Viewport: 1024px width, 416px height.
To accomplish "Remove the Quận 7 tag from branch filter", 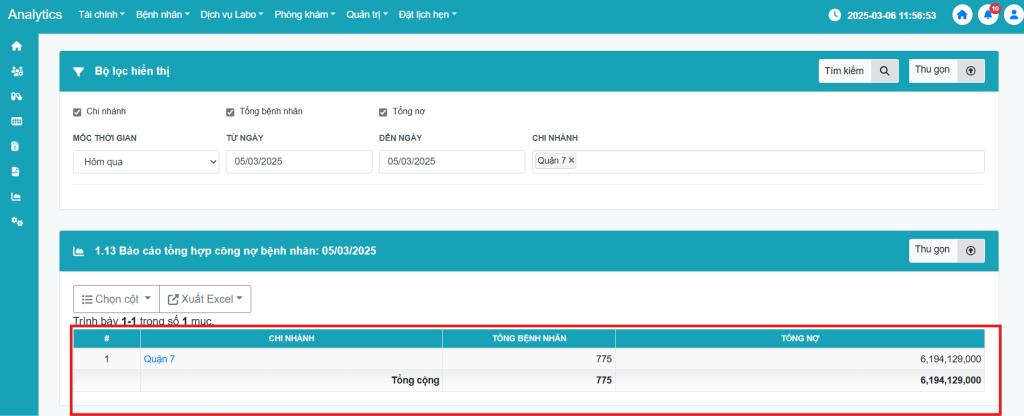I will [x=572, y=160].
